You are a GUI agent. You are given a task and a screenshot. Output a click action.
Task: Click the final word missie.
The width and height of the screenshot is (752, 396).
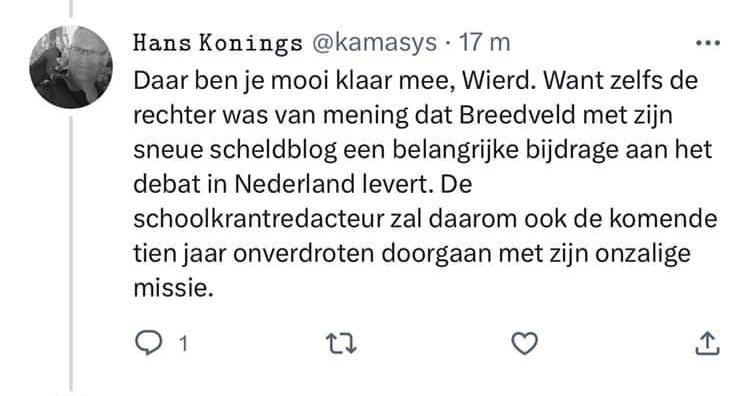pyautogui.click(x=173, y=288)
